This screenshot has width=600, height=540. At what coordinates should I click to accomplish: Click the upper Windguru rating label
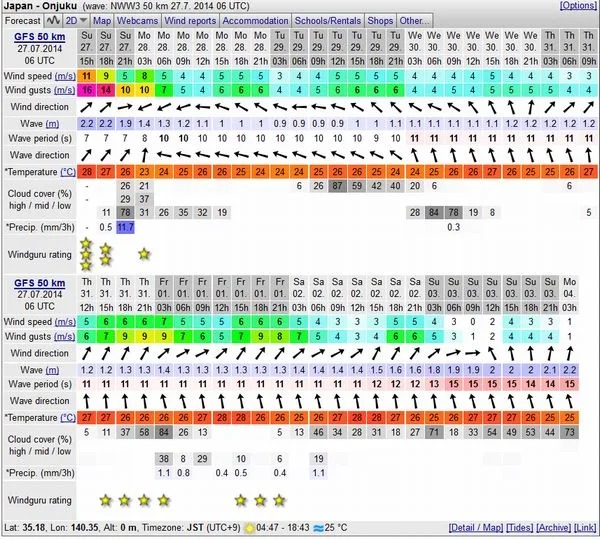pyautogui.click(x=39, y=255)
